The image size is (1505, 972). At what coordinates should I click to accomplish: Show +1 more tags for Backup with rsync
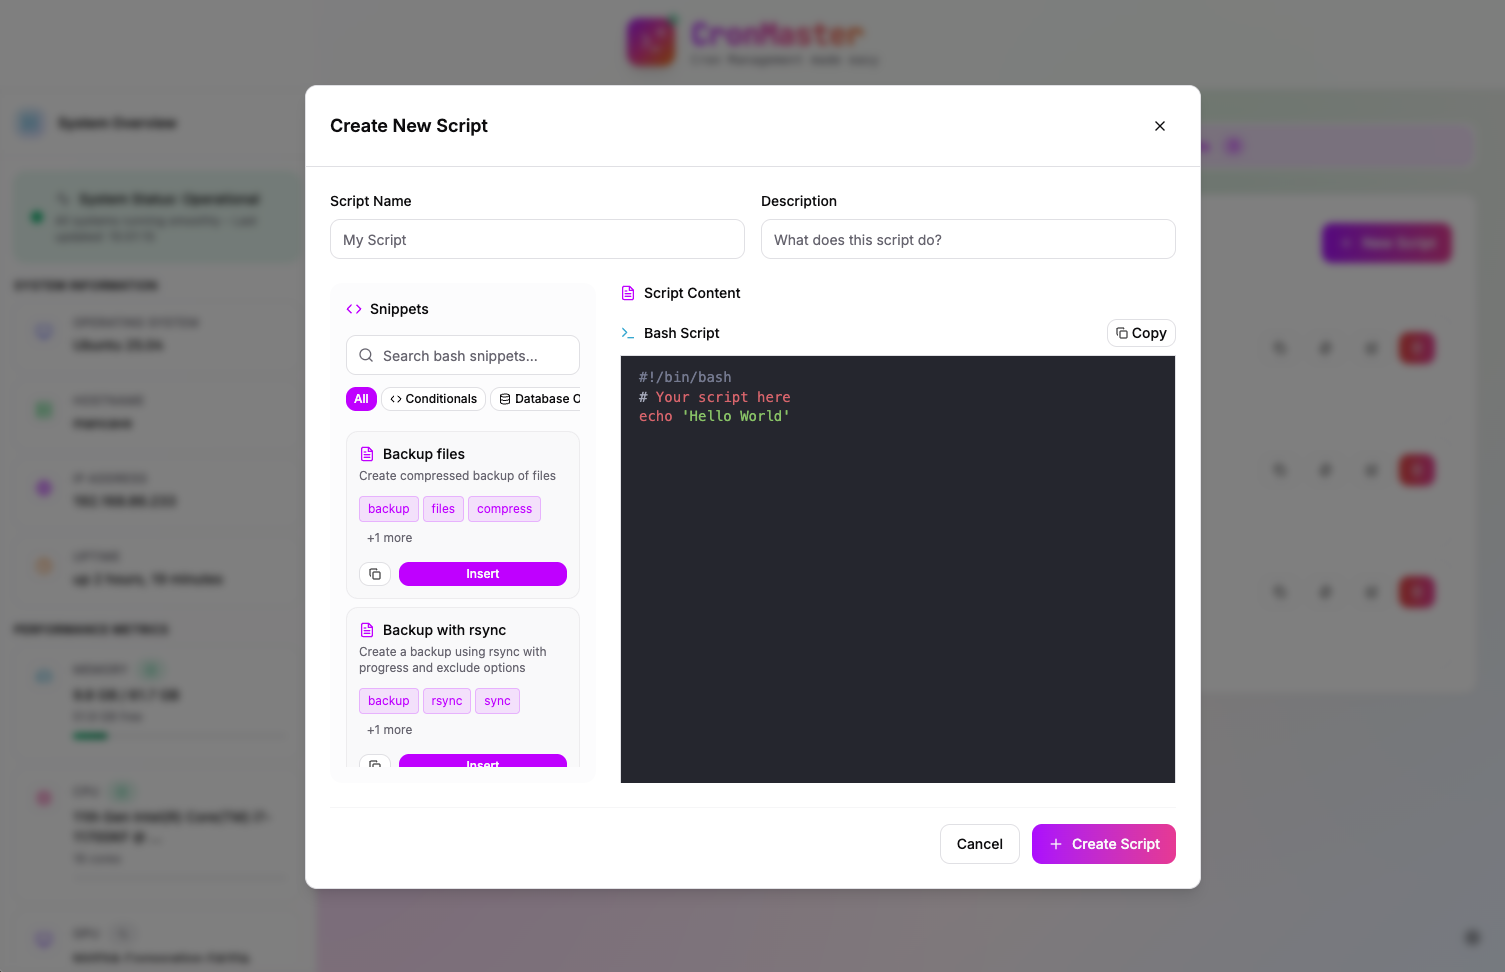tap(389, 730)
